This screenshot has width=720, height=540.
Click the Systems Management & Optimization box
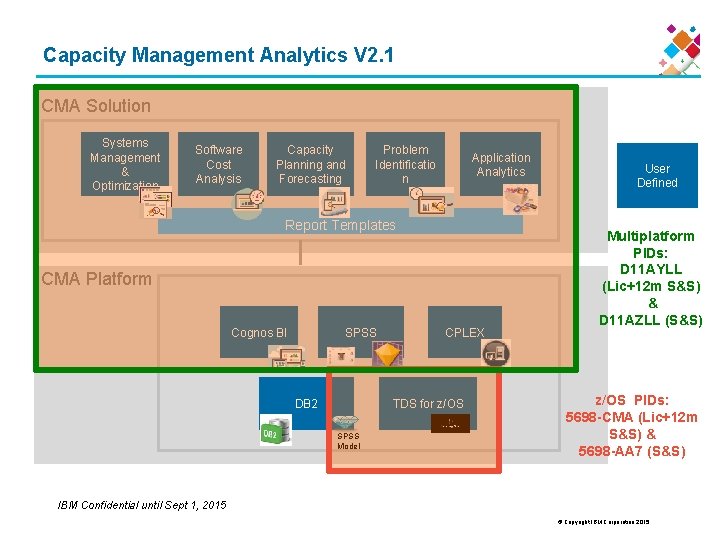click(125, 164)
